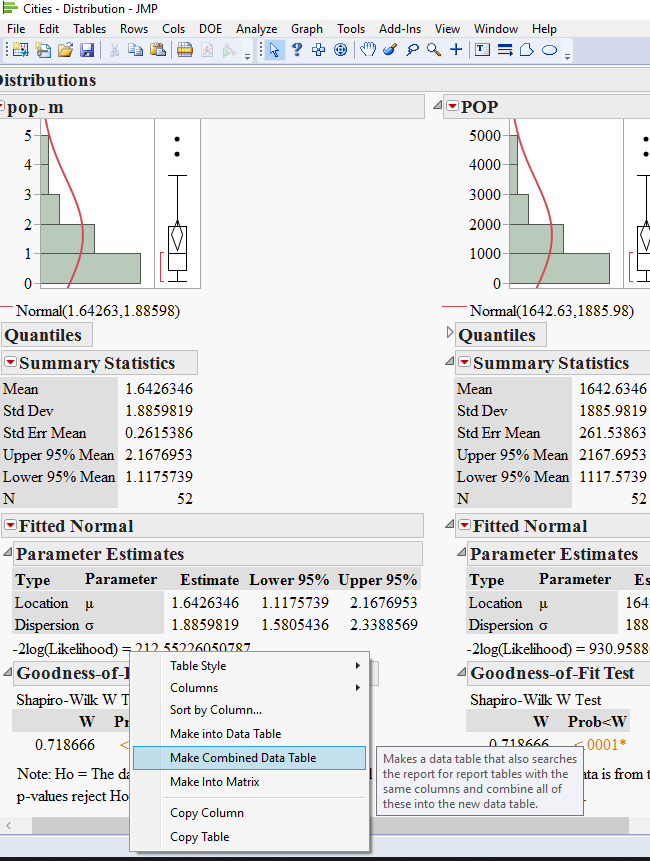Image resolution: width=650 pixels, height=861 pixels.
Task: Click the Copy toolbar icon
Action: [x=136, y=50]
